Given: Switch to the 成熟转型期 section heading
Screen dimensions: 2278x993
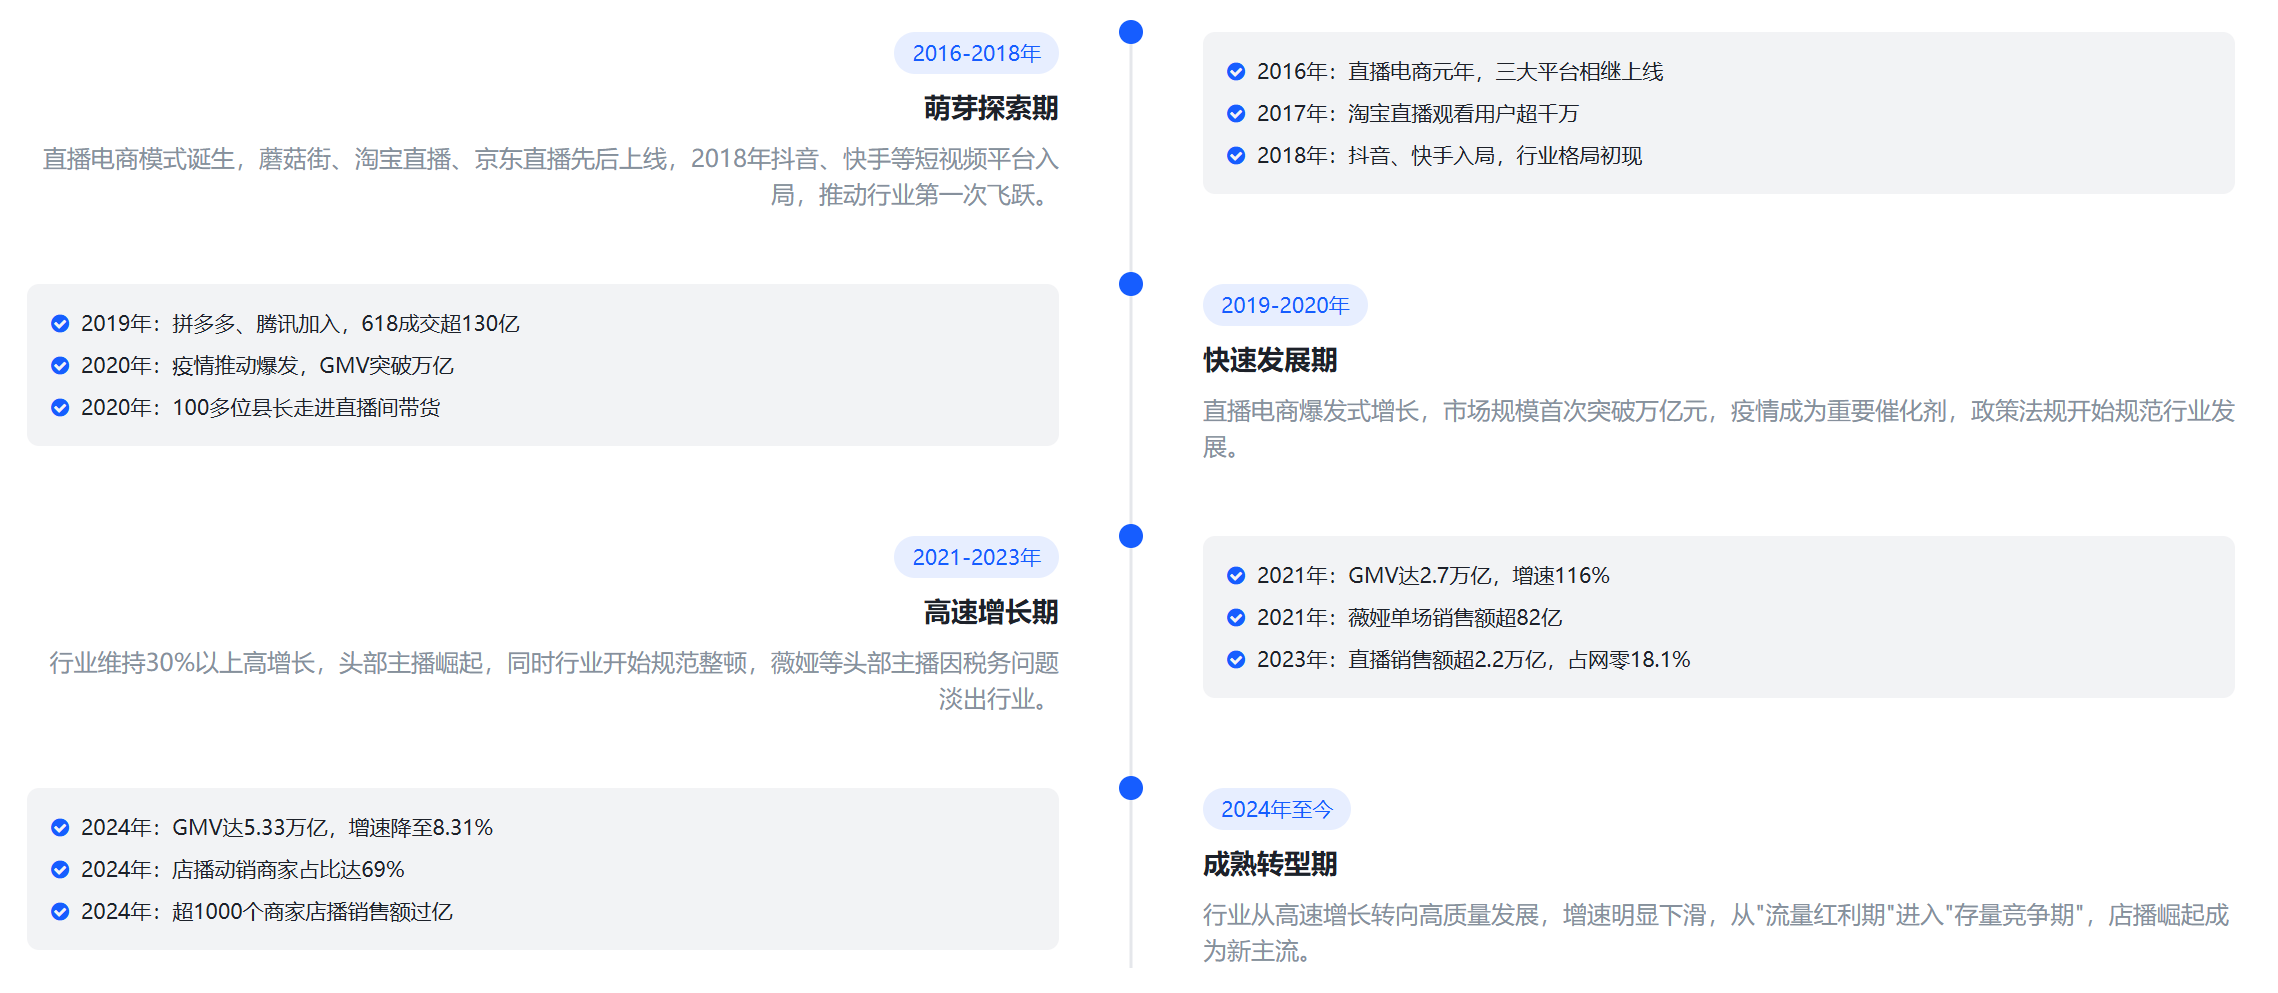Looking at the screenshot, I should coord(1271,862).
